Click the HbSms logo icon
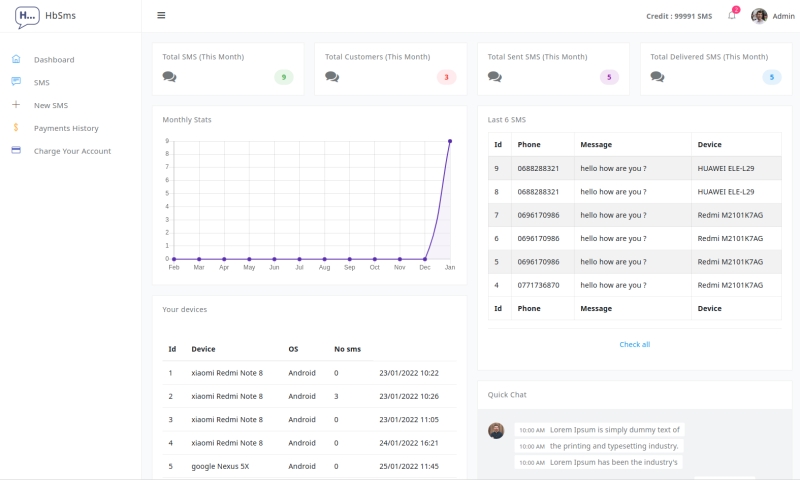The height and width of the screenshot is (480, 800). tap(27, 16)
